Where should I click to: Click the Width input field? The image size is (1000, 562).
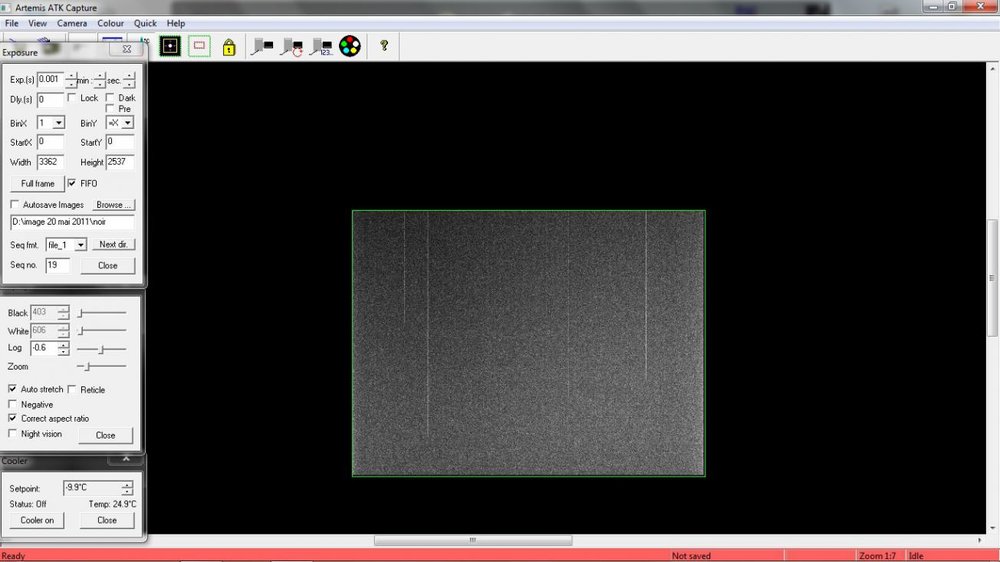50,162
